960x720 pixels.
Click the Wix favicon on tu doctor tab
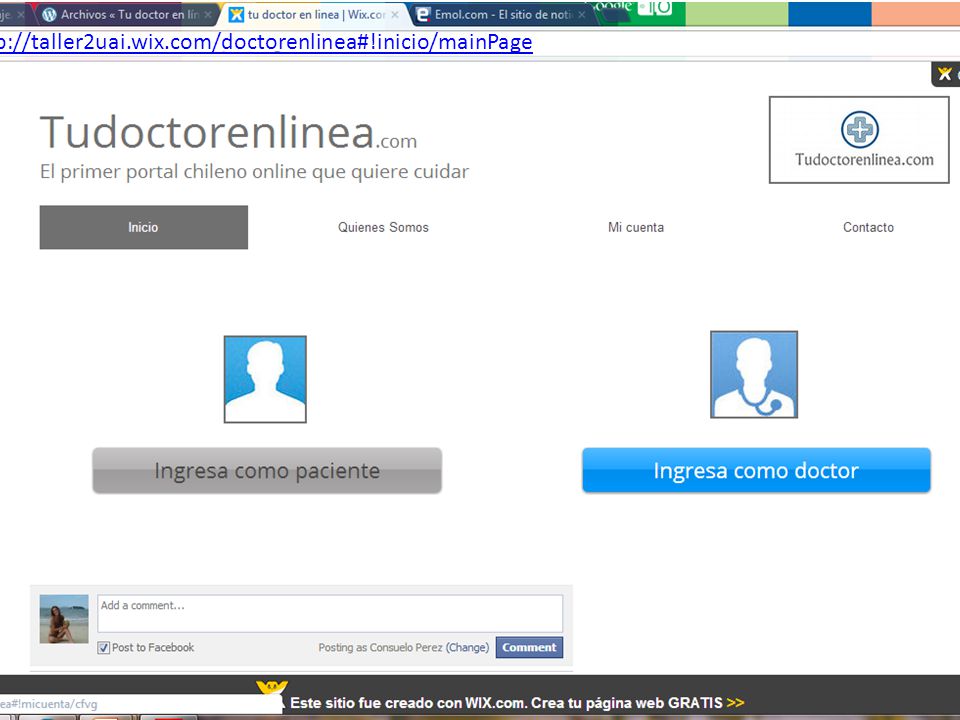point(236,15)
